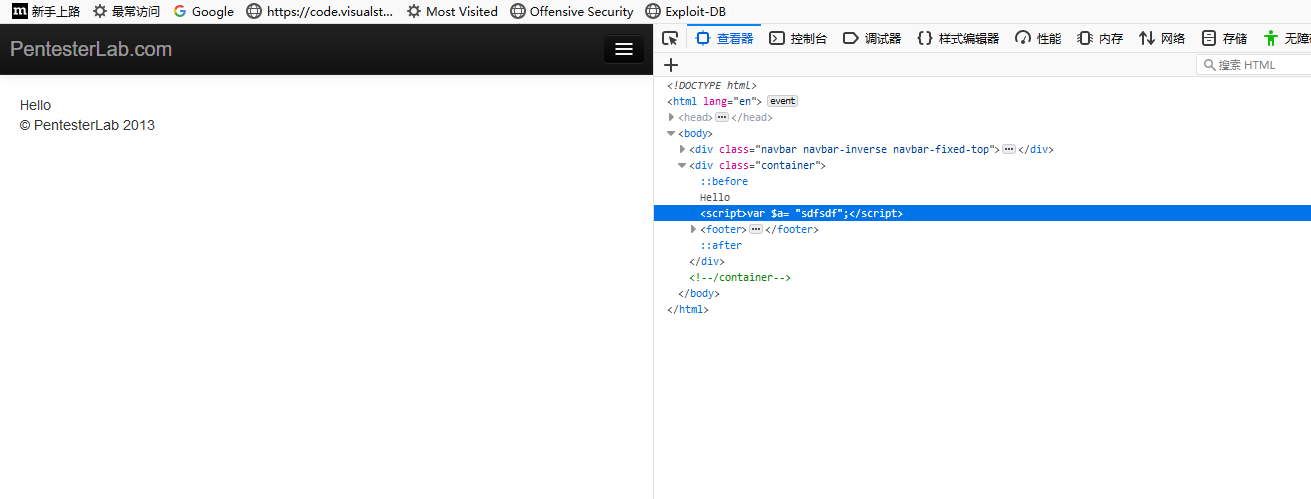Select the closing body tag line
This screenshot has height=499, width=1311.
(699, 293)
